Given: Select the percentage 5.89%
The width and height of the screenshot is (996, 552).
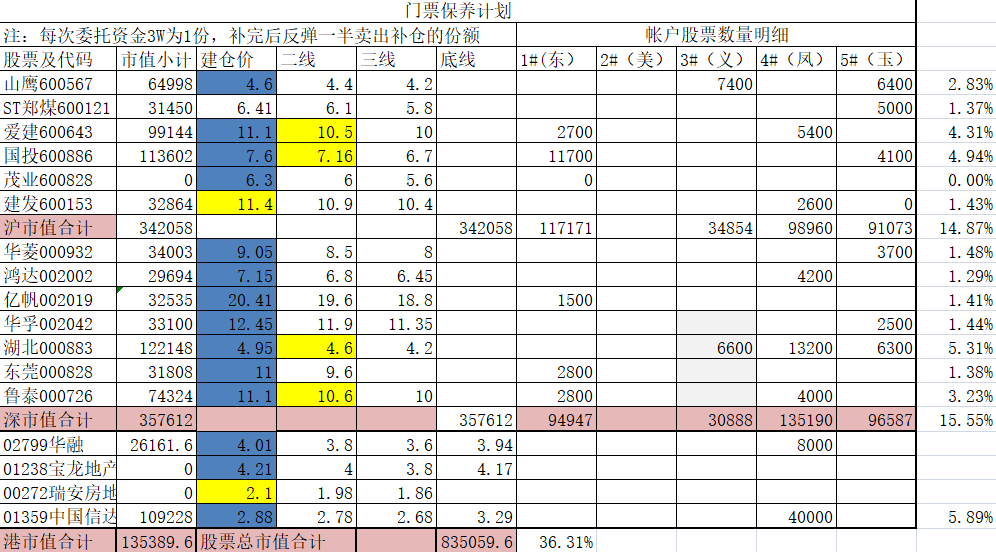Looking at the screenshot, I should click(x=956, y=517).
